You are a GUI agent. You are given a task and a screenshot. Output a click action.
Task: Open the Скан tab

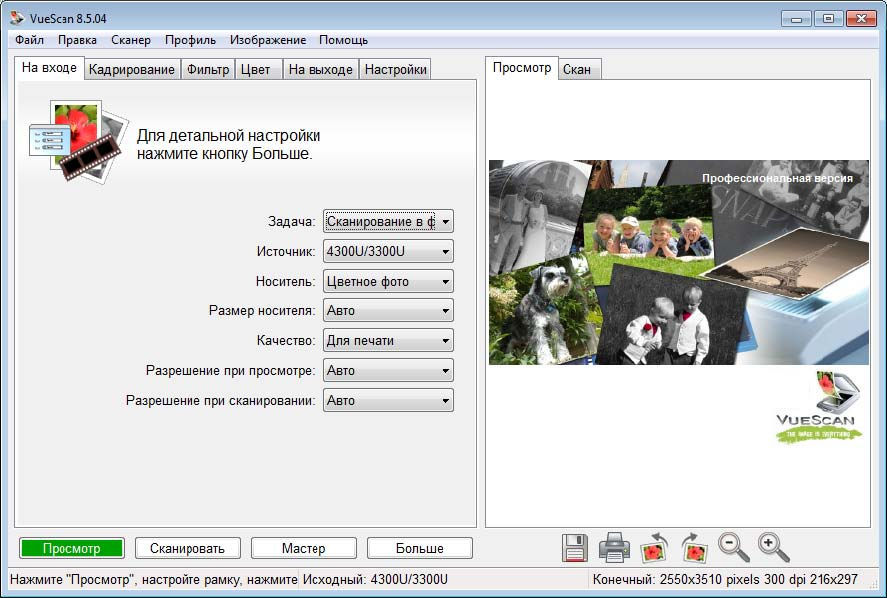(x=579, y=69)
